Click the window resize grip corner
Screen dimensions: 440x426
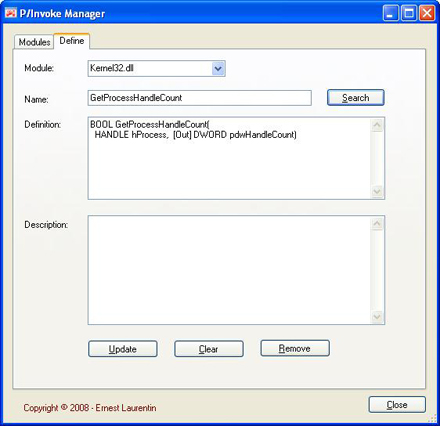432,418
